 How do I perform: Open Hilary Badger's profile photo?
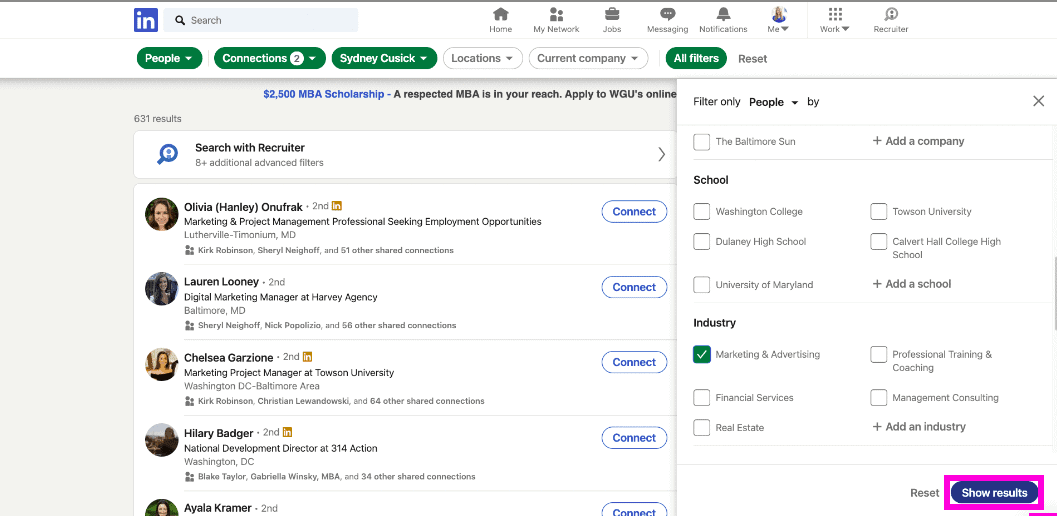pos(162,440)
